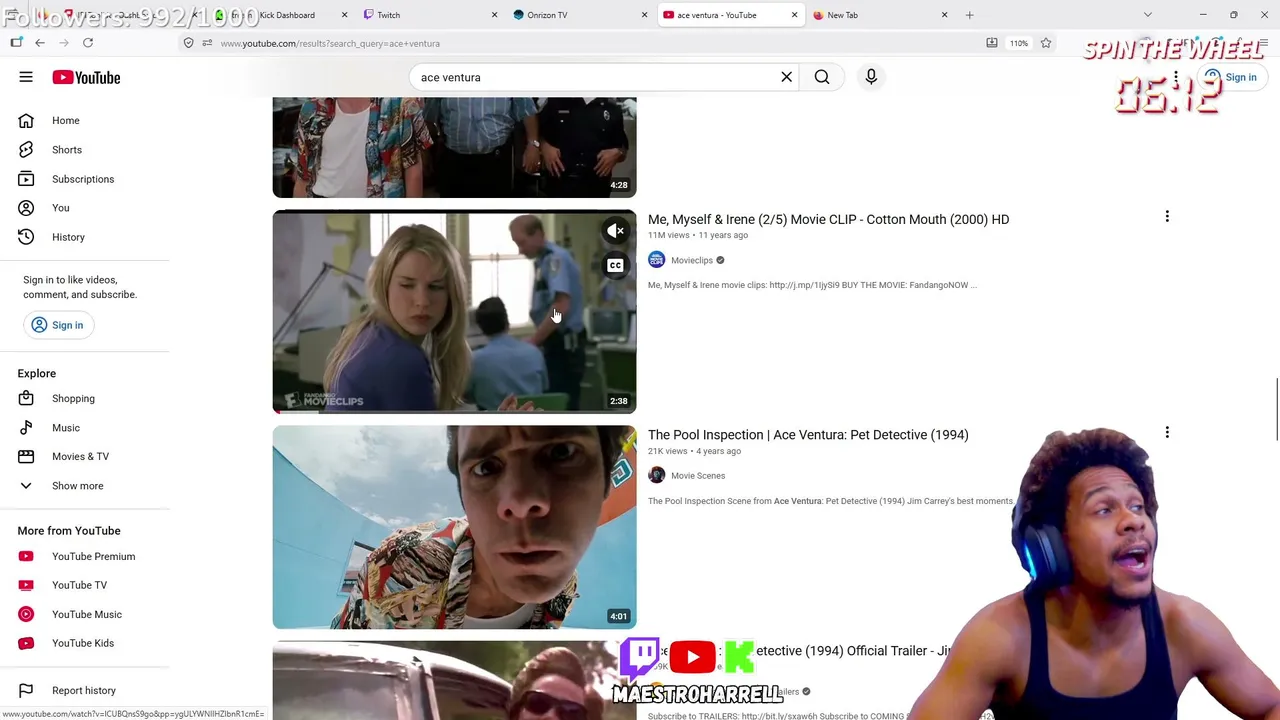
Task: Click The Pool Inspection description snippet
Action: click(830, 501)
